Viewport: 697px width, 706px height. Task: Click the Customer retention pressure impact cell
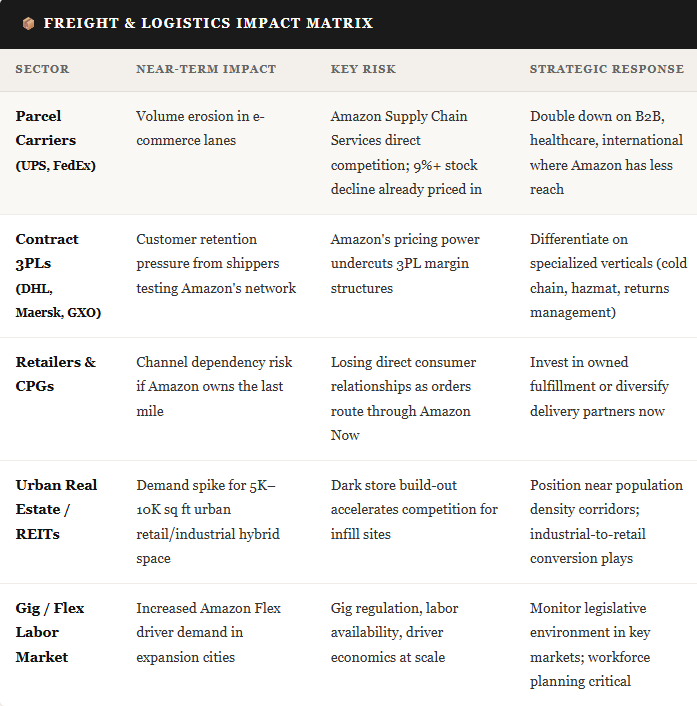coord(216,263)
